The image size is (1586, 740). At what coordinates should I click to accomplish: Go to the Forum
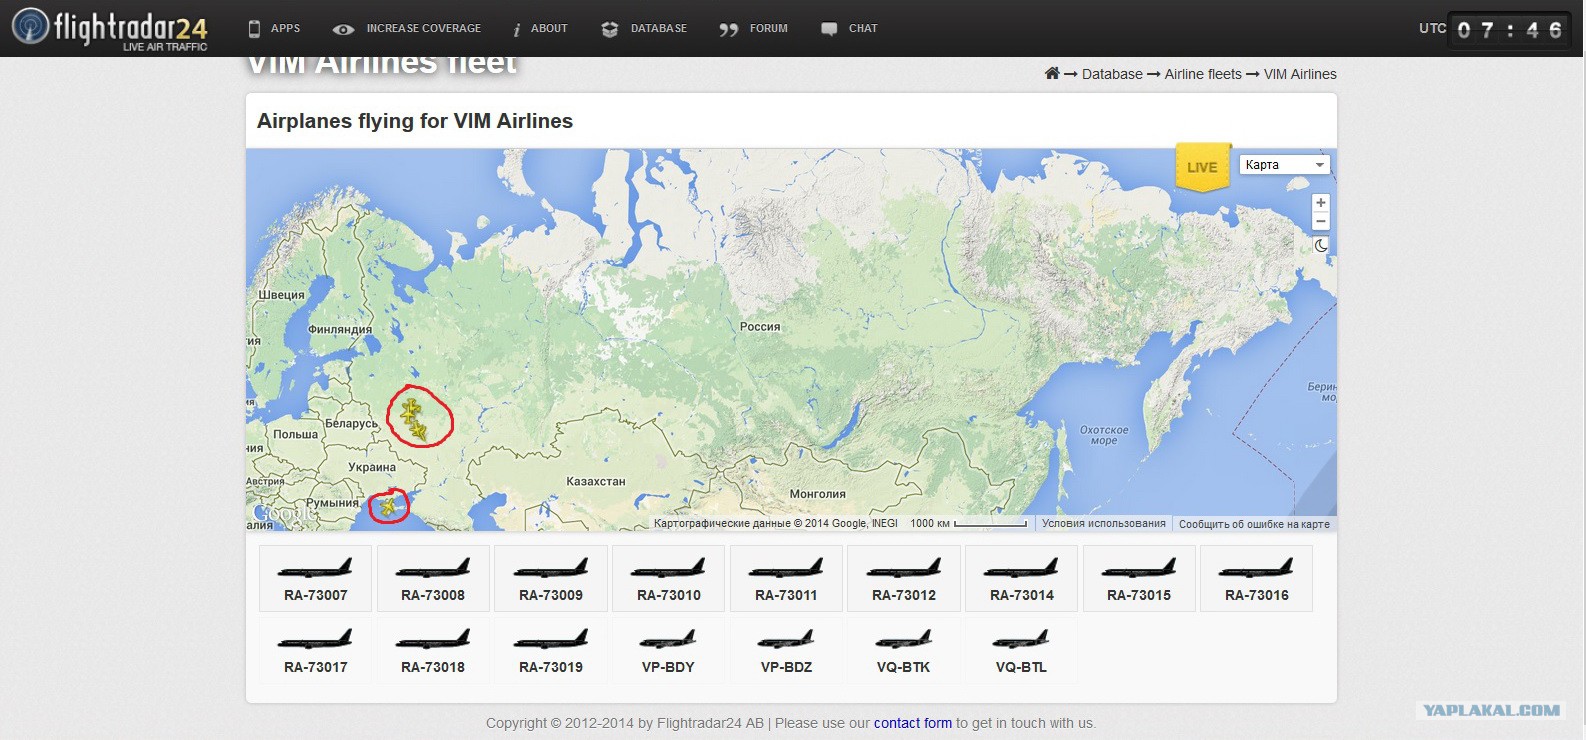(x=753, y=28)
